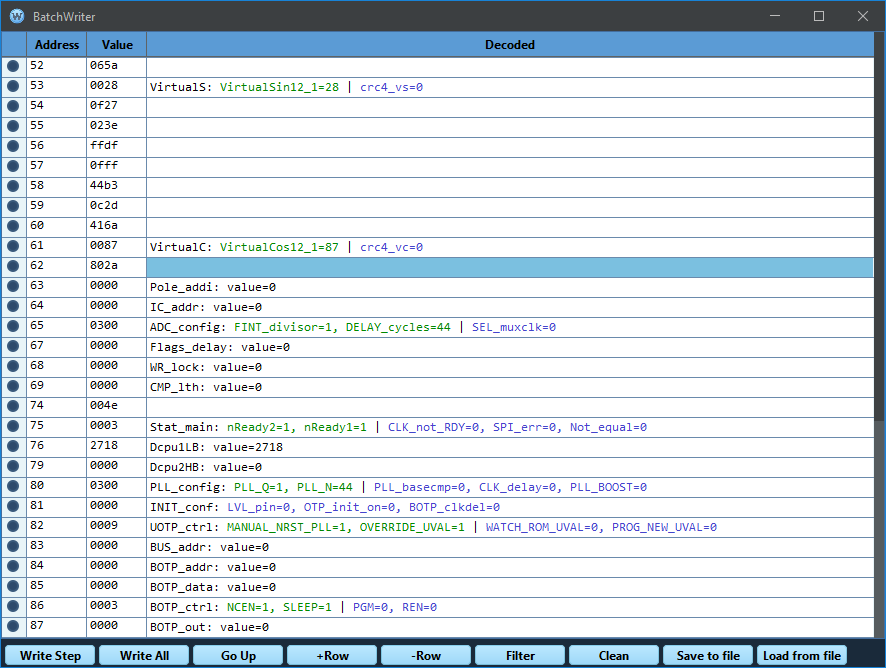Click the Write All button

click(x=144, y=656)
